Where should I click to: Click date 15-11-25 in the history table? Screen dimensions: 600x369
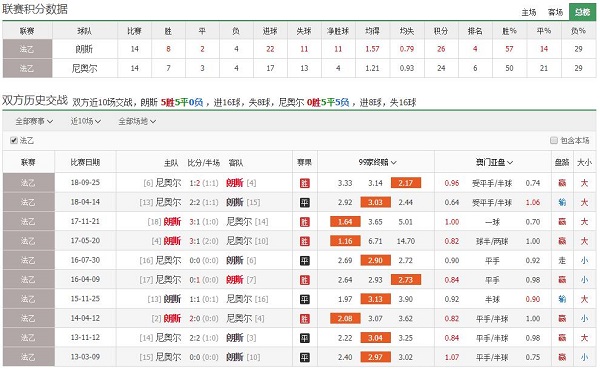tap(85, 299)
